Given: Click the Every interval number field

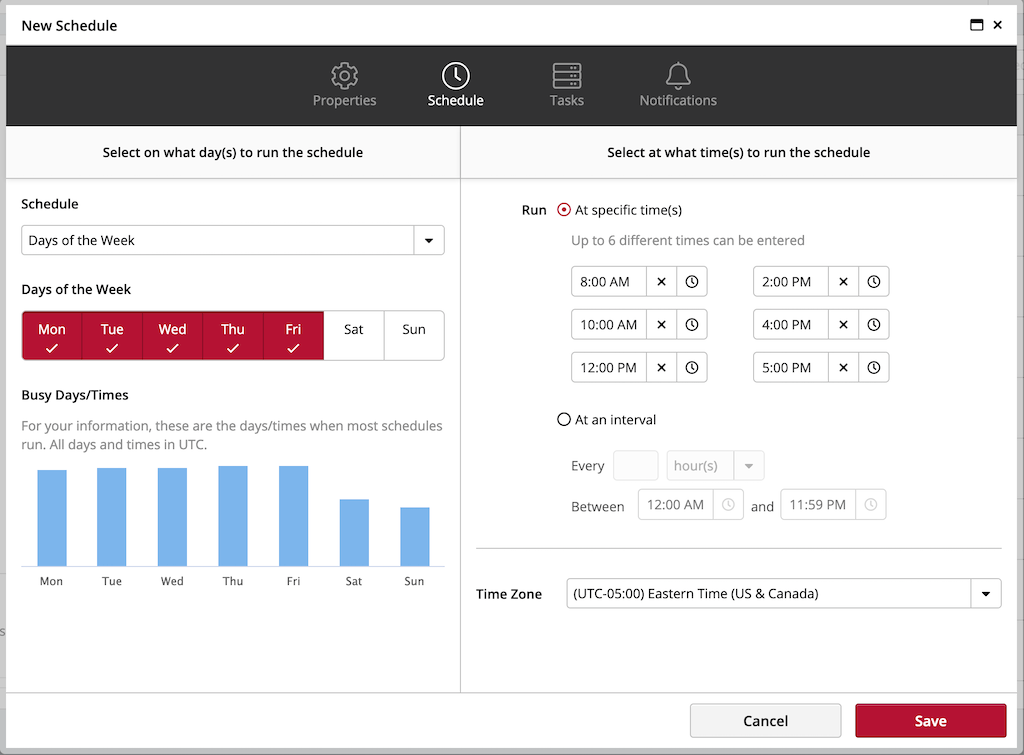Looking at the screenshot, I should (636, 466).
